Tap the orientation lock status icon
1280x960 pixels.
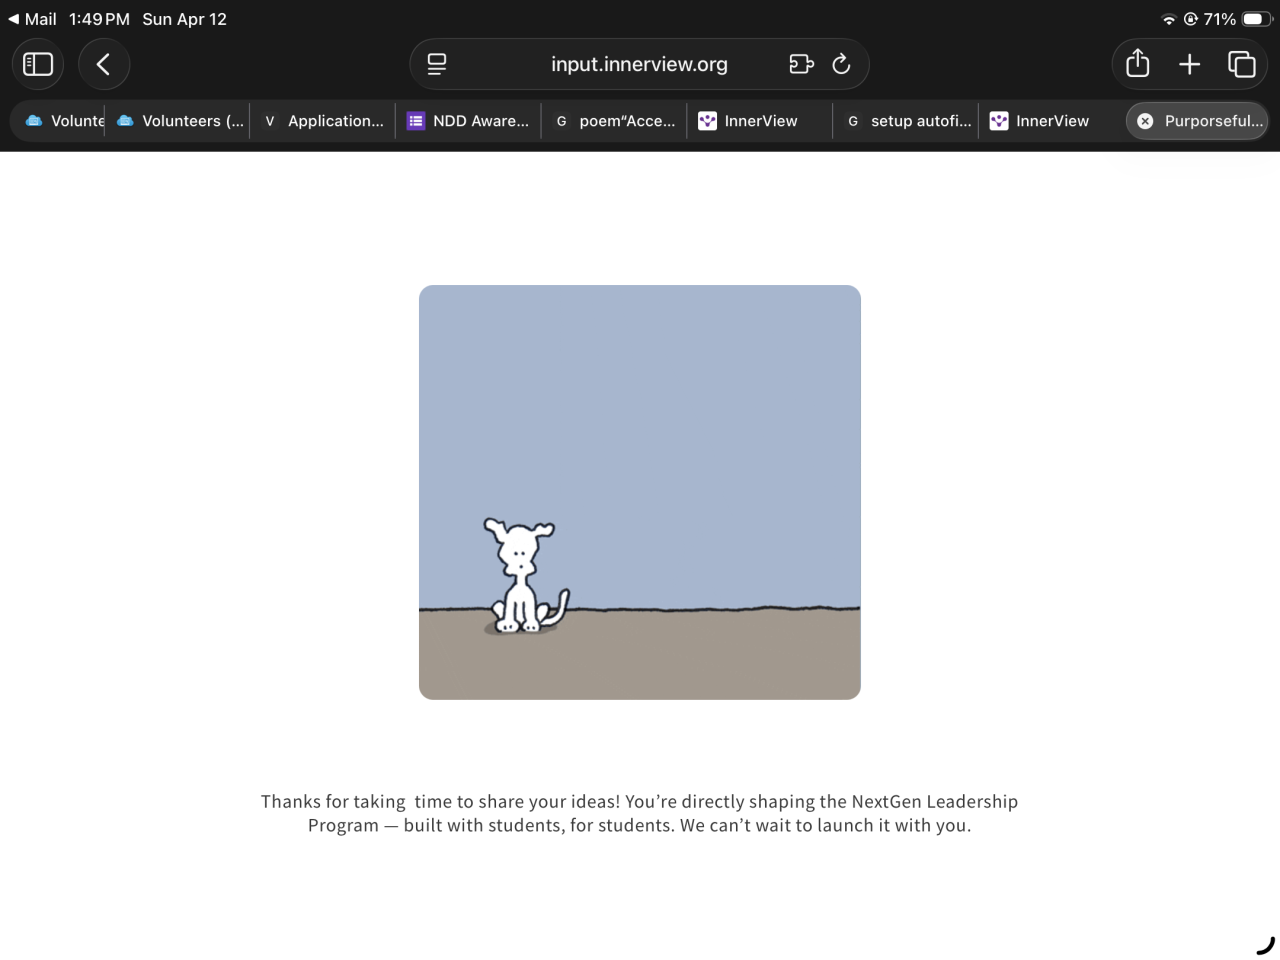[1190, 19]
